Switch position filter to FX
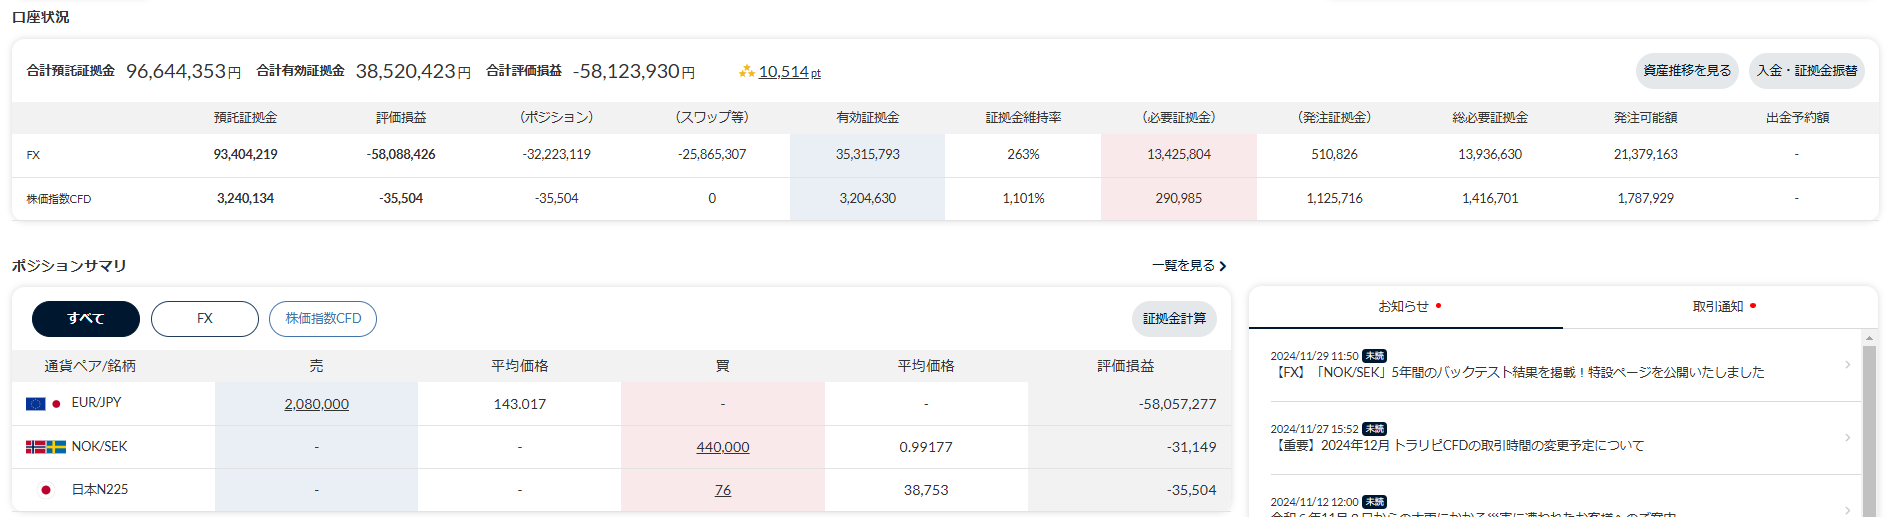This screenshot has width=1890, height=517. point(205,319)
